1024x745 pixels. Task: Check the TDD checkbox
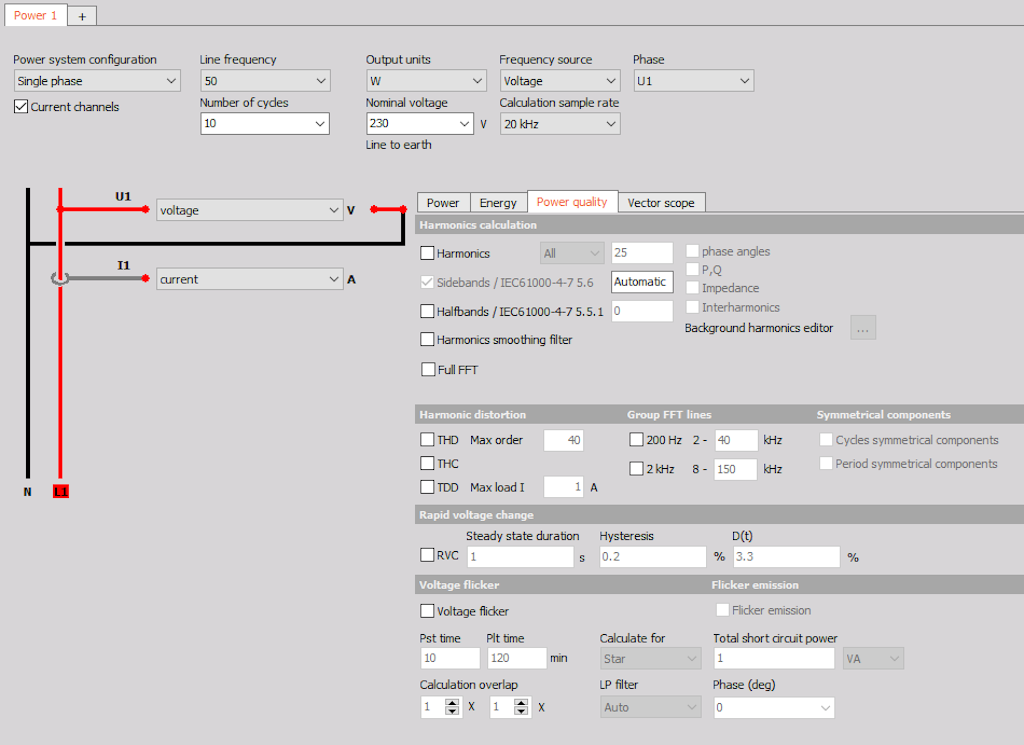click(x=427, y=487)
